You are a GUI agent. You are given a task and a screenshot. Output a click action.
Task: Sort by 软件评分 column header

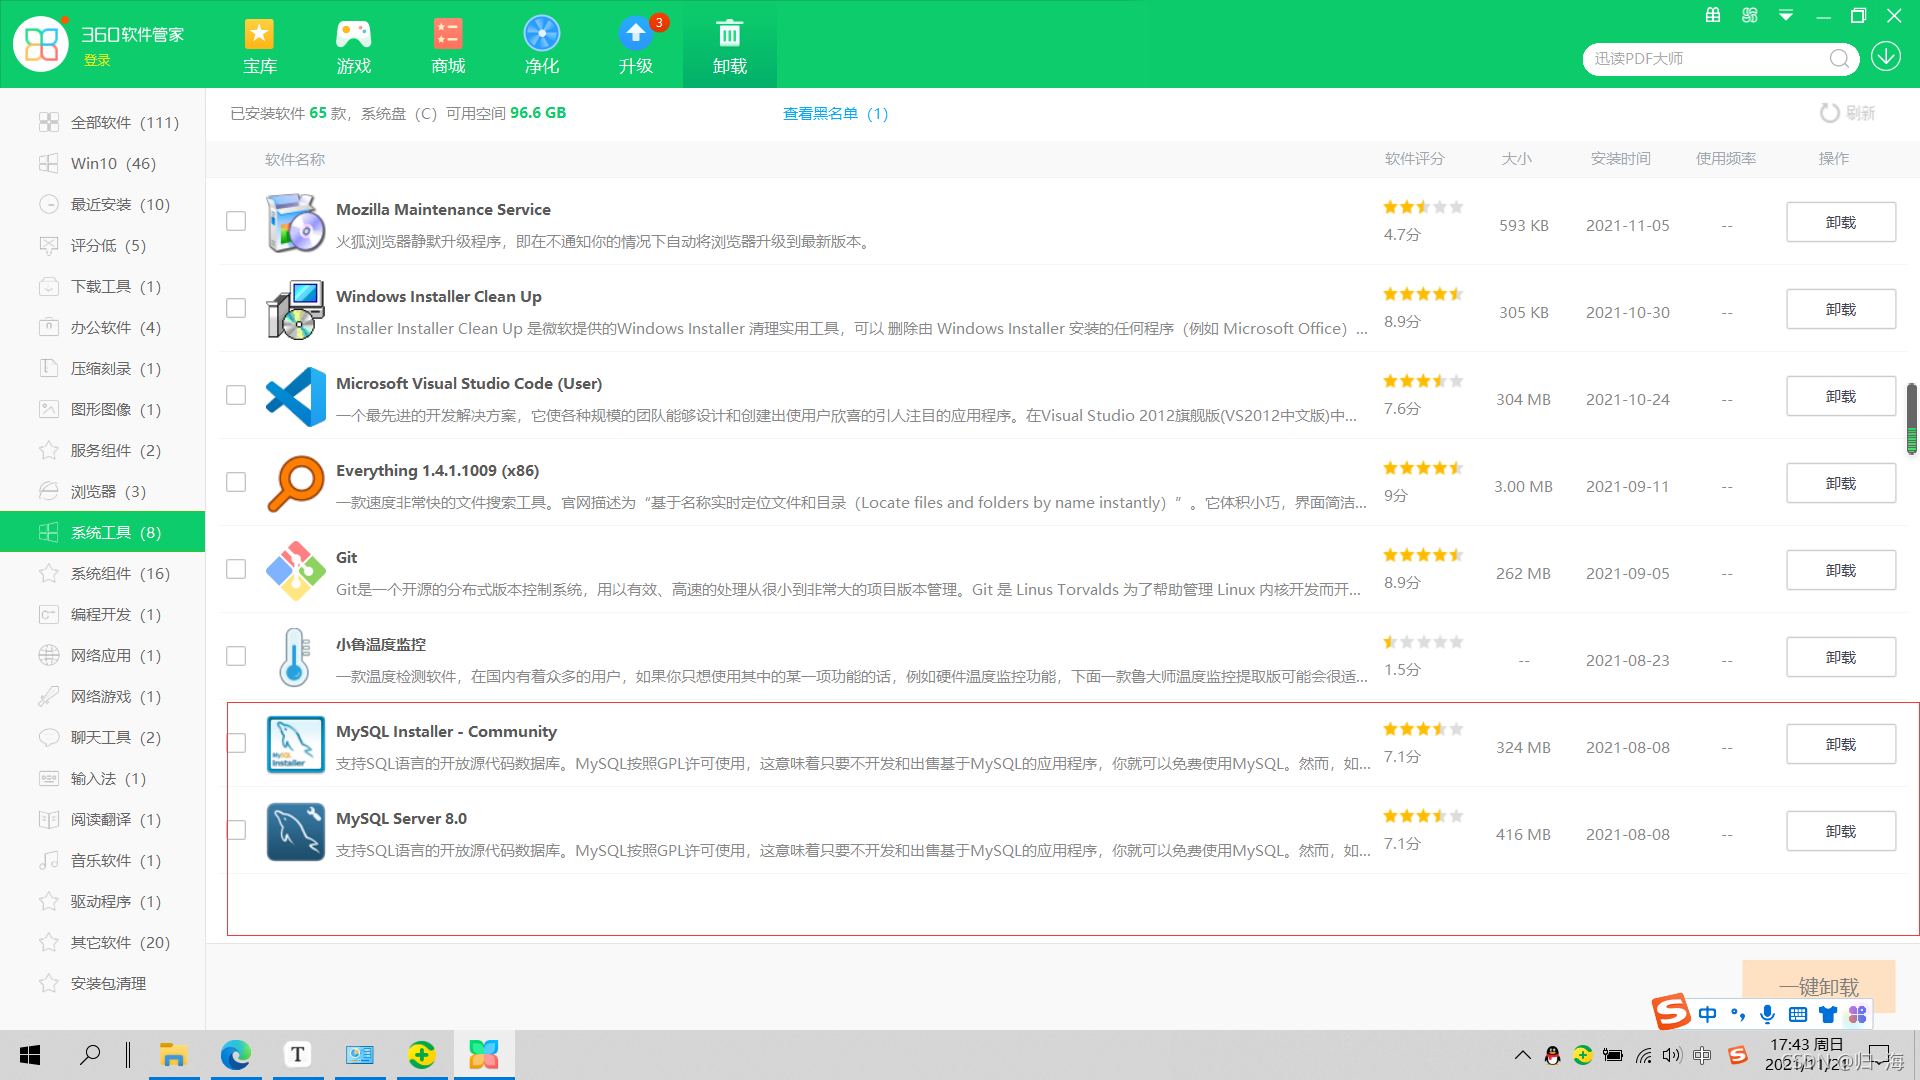point(1414,159)
